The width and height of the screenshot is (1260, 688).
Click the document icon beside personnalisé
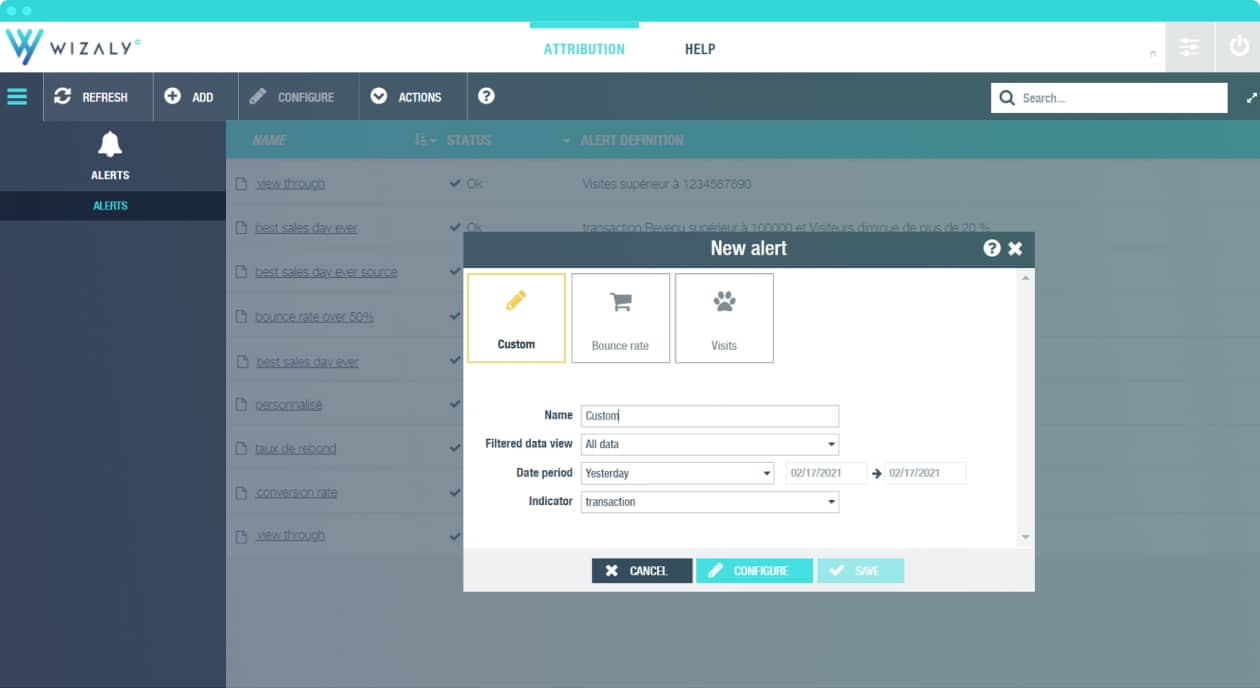point(241,405)
